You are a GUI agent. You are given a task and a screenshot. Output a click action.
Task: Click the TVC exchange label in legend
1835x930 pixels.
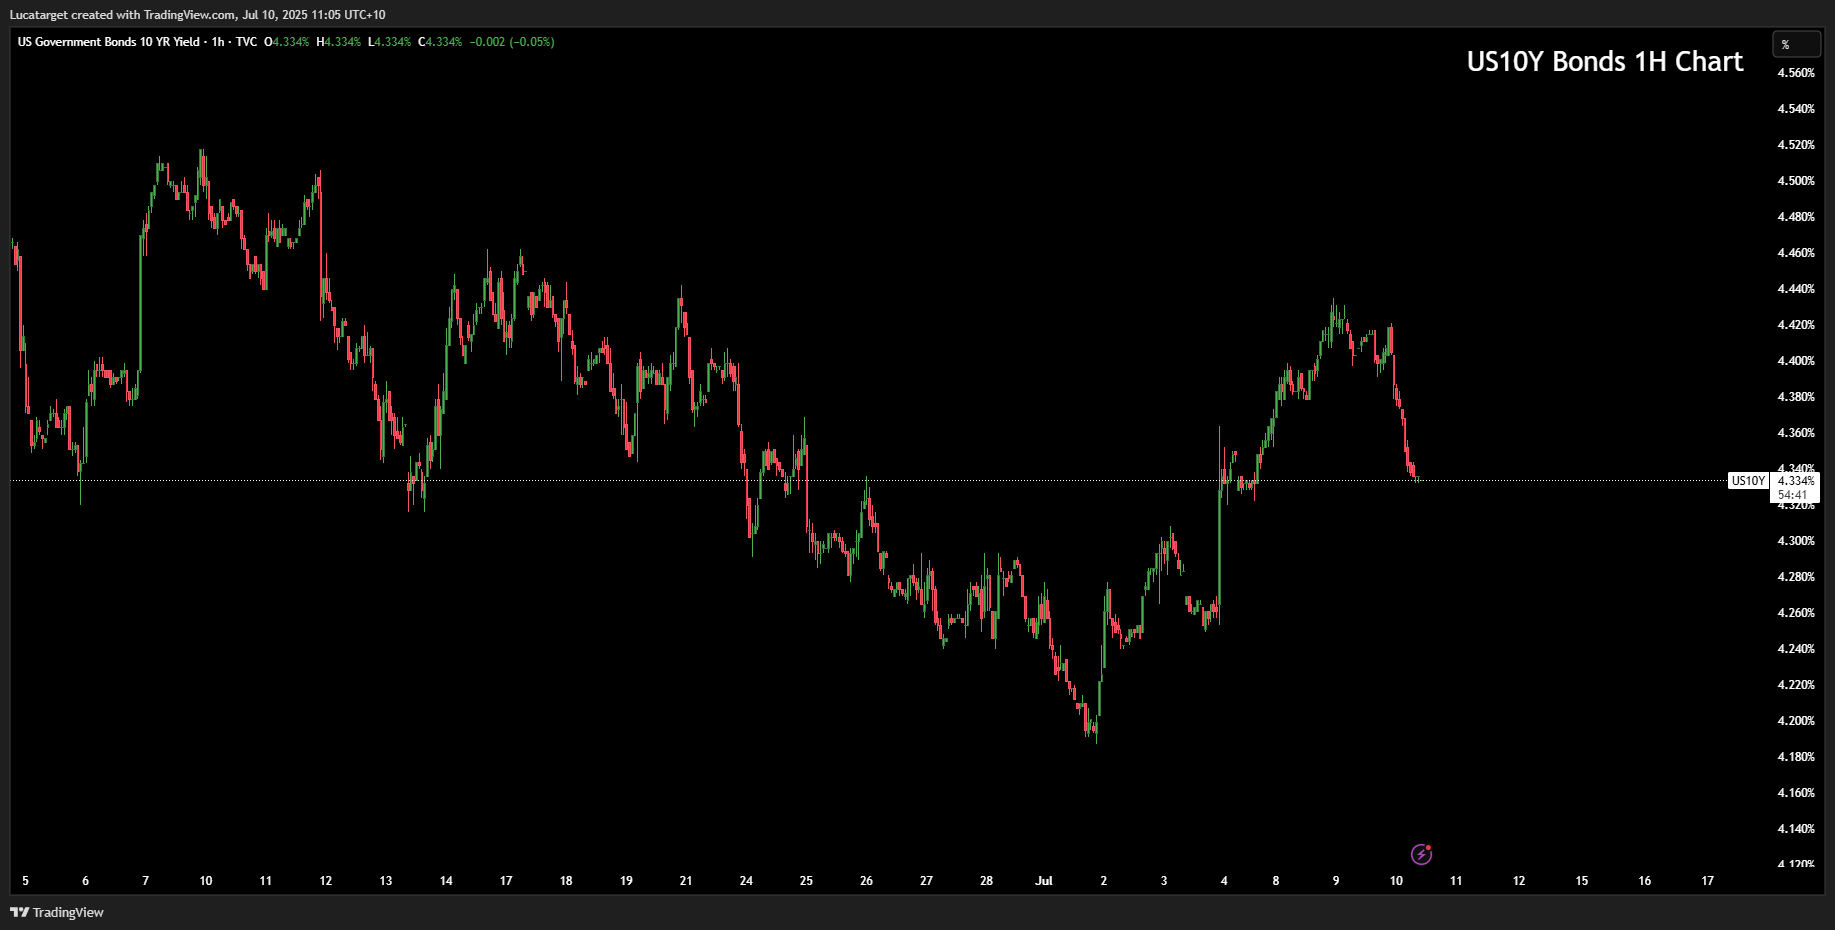coord(246,42)
